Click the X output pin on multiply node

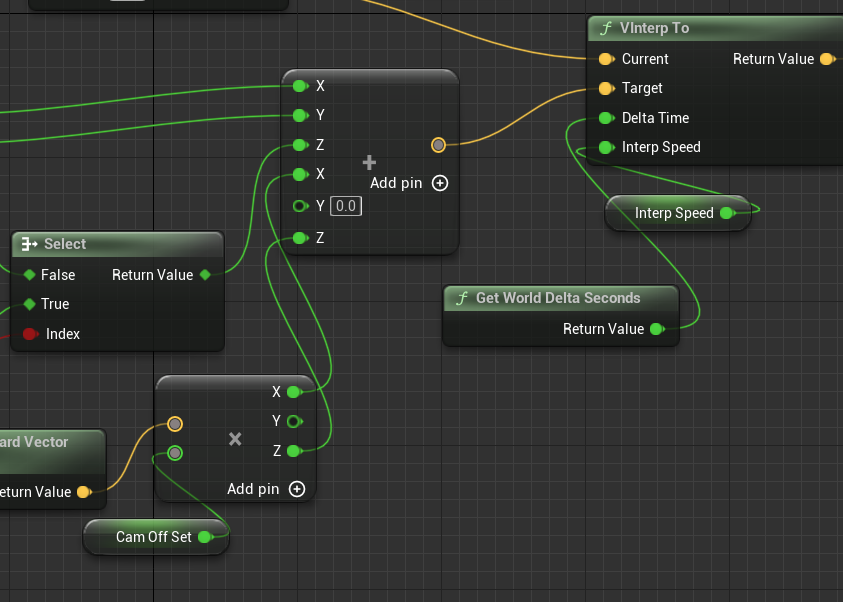pos(294,392)
